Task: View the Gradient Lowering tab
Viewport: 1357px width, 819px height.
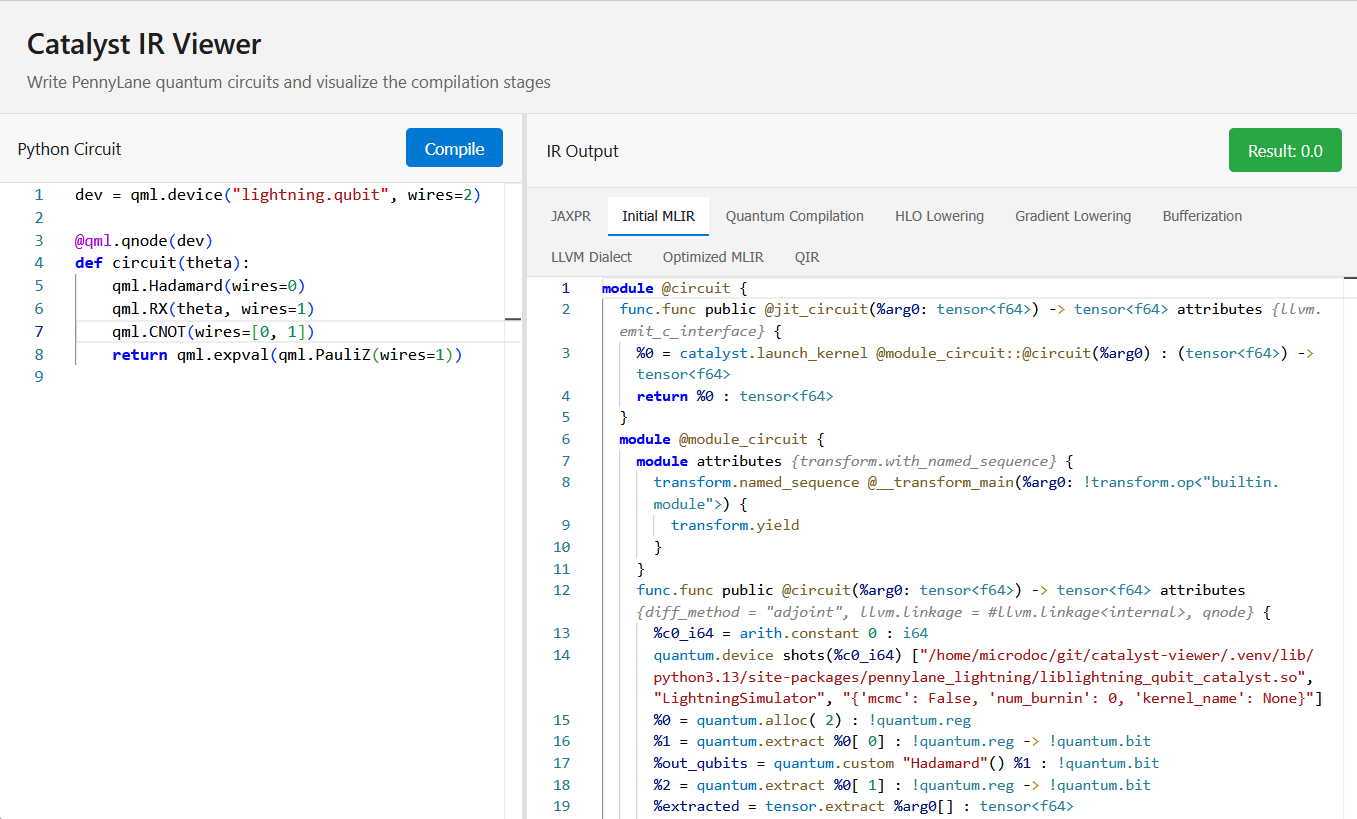Action: click(1072, 216)
